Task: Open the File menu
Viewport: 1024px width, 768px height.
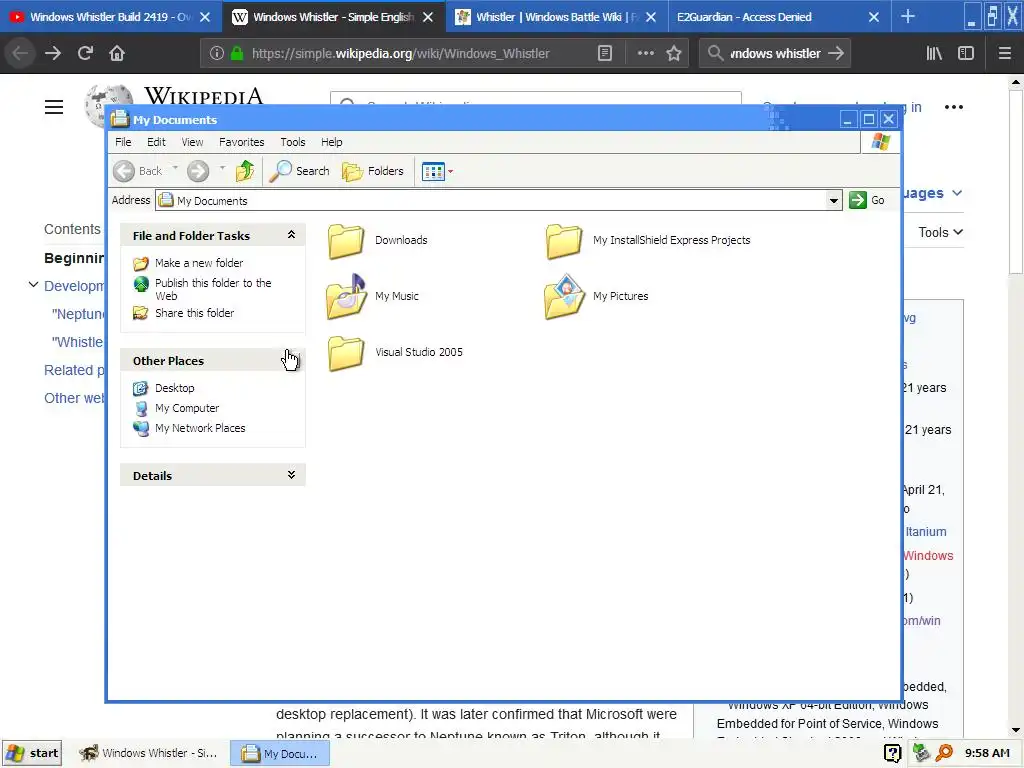Action: 123,142
